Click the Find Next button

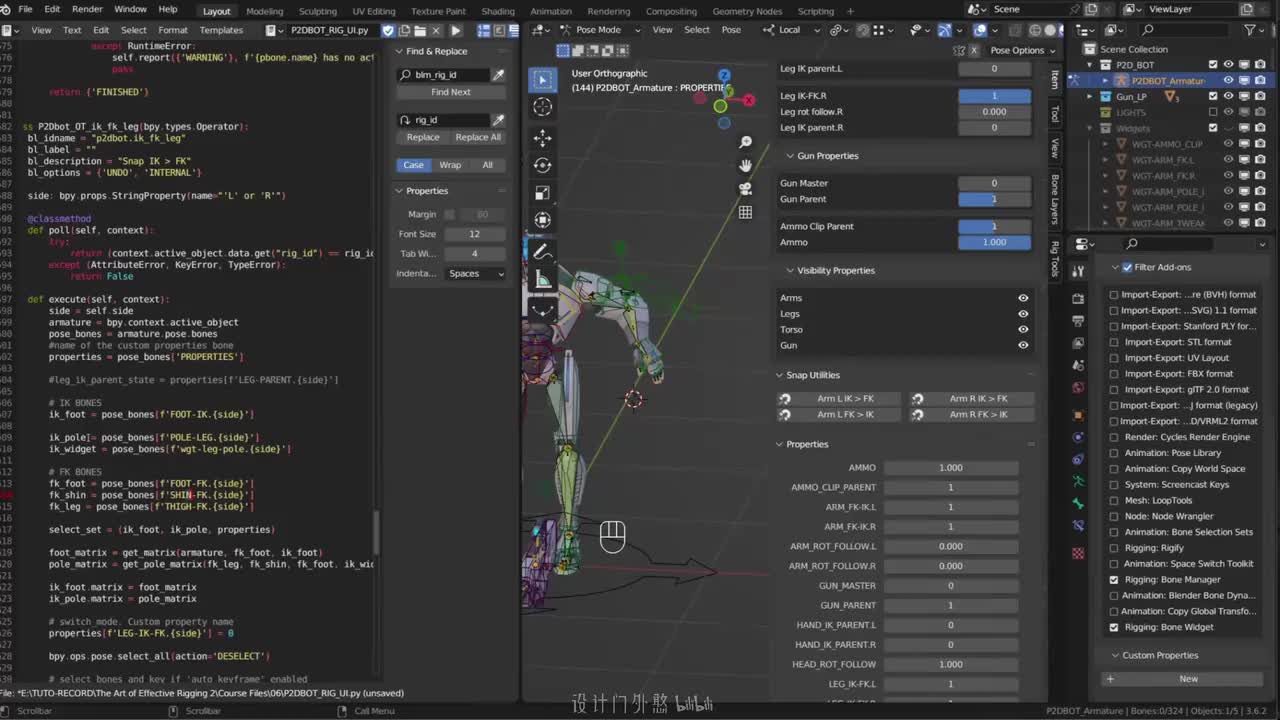(450, 92)
